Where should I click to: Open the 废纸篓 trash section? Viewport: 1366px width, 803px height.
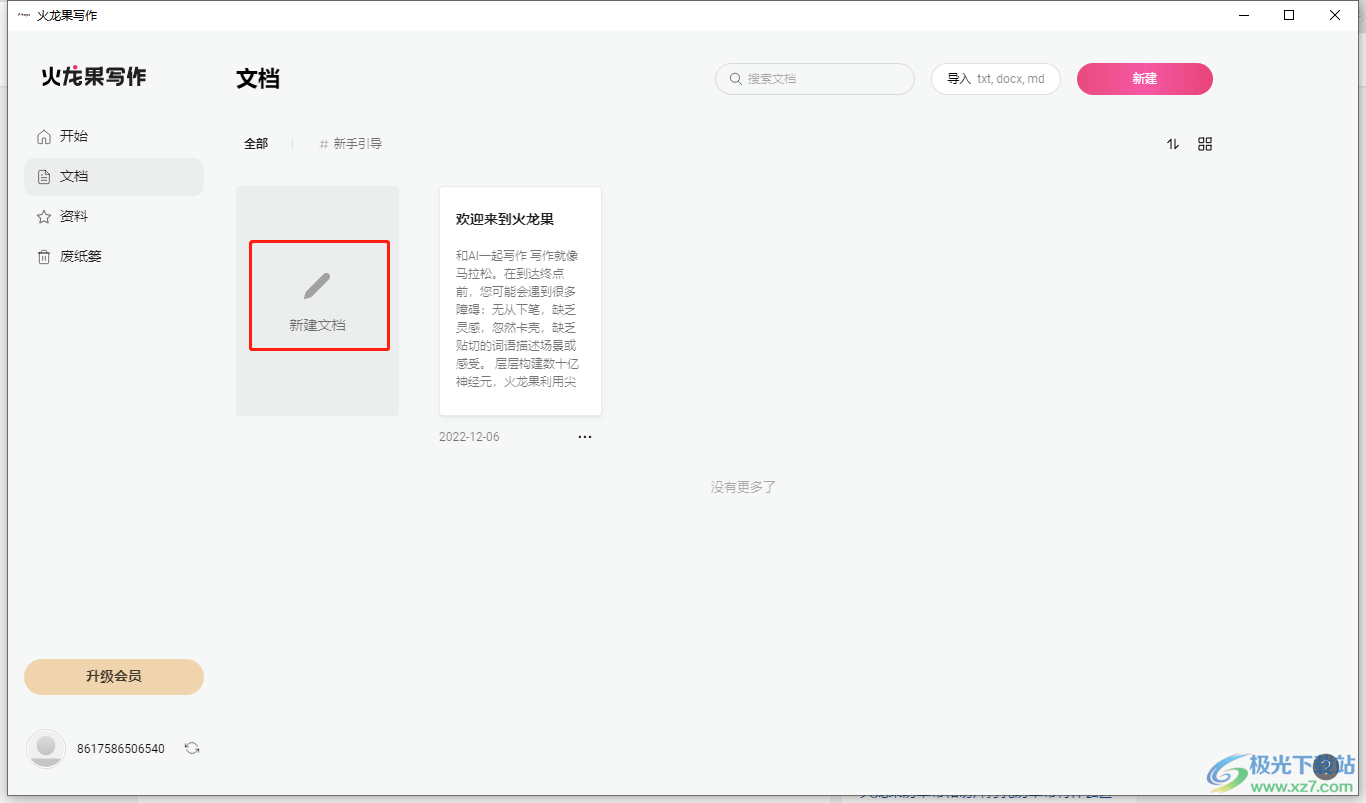[113, 256]
